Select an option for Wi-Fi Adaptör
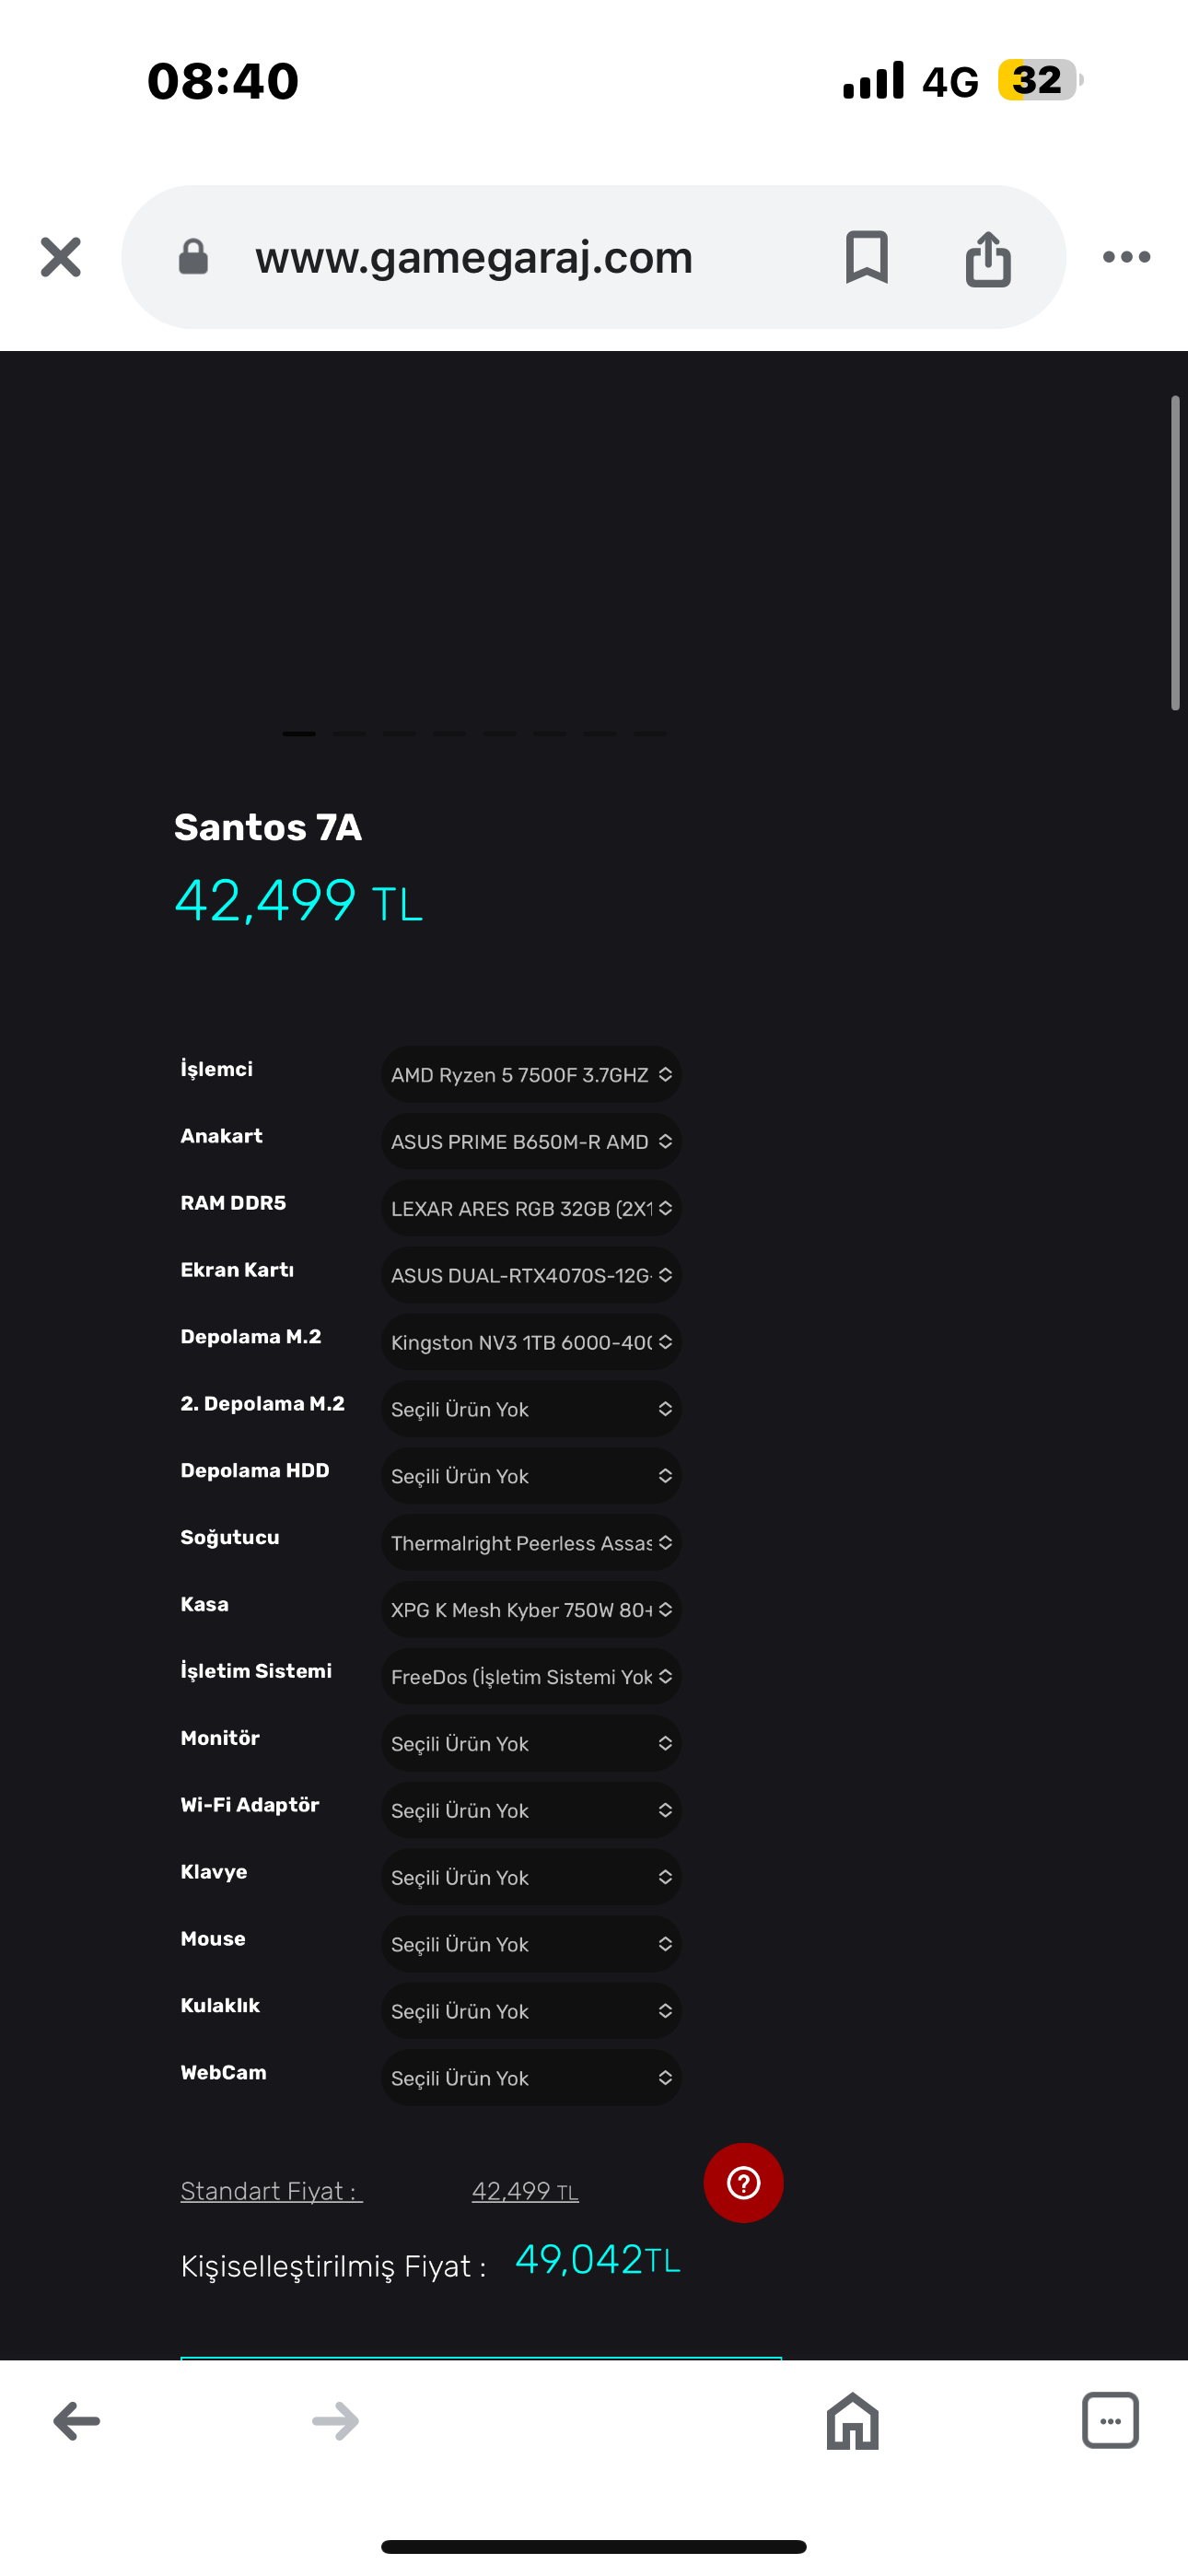The height and width of the screenshot is (2576, 1188). point(531,1810)
